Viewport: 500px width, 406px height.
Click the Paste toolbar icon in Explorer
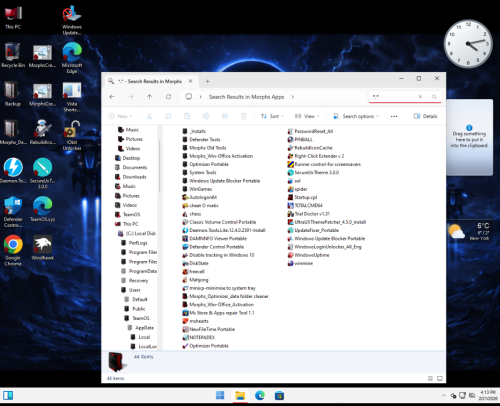pos(187,116)
